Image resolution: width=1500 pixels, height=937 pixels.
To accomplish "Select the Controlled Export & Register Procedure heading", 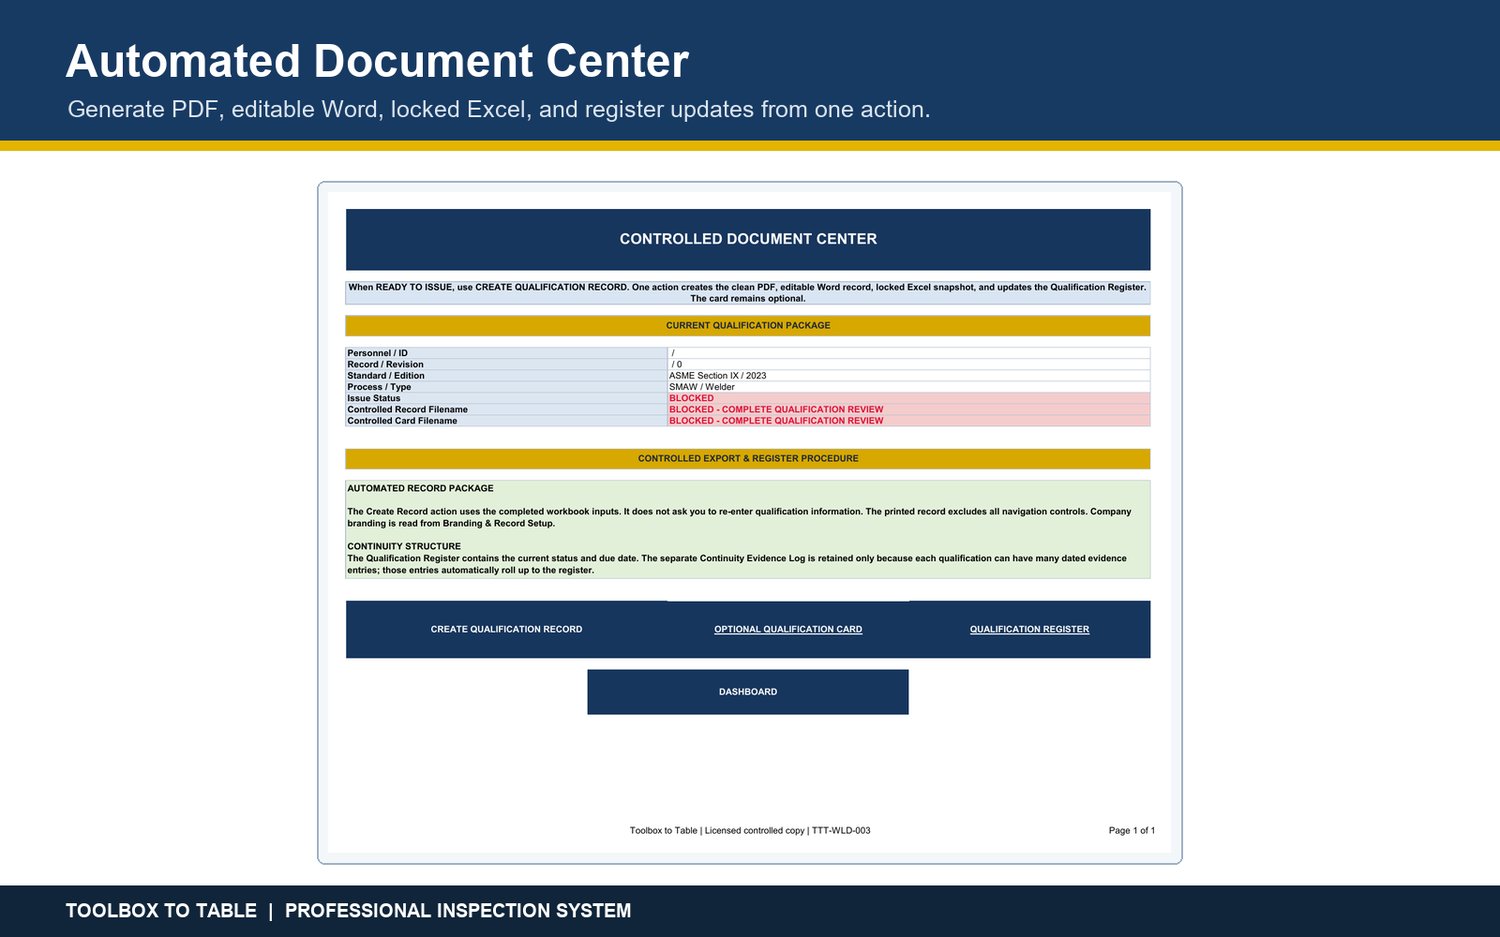I will (x=748, y=459).
